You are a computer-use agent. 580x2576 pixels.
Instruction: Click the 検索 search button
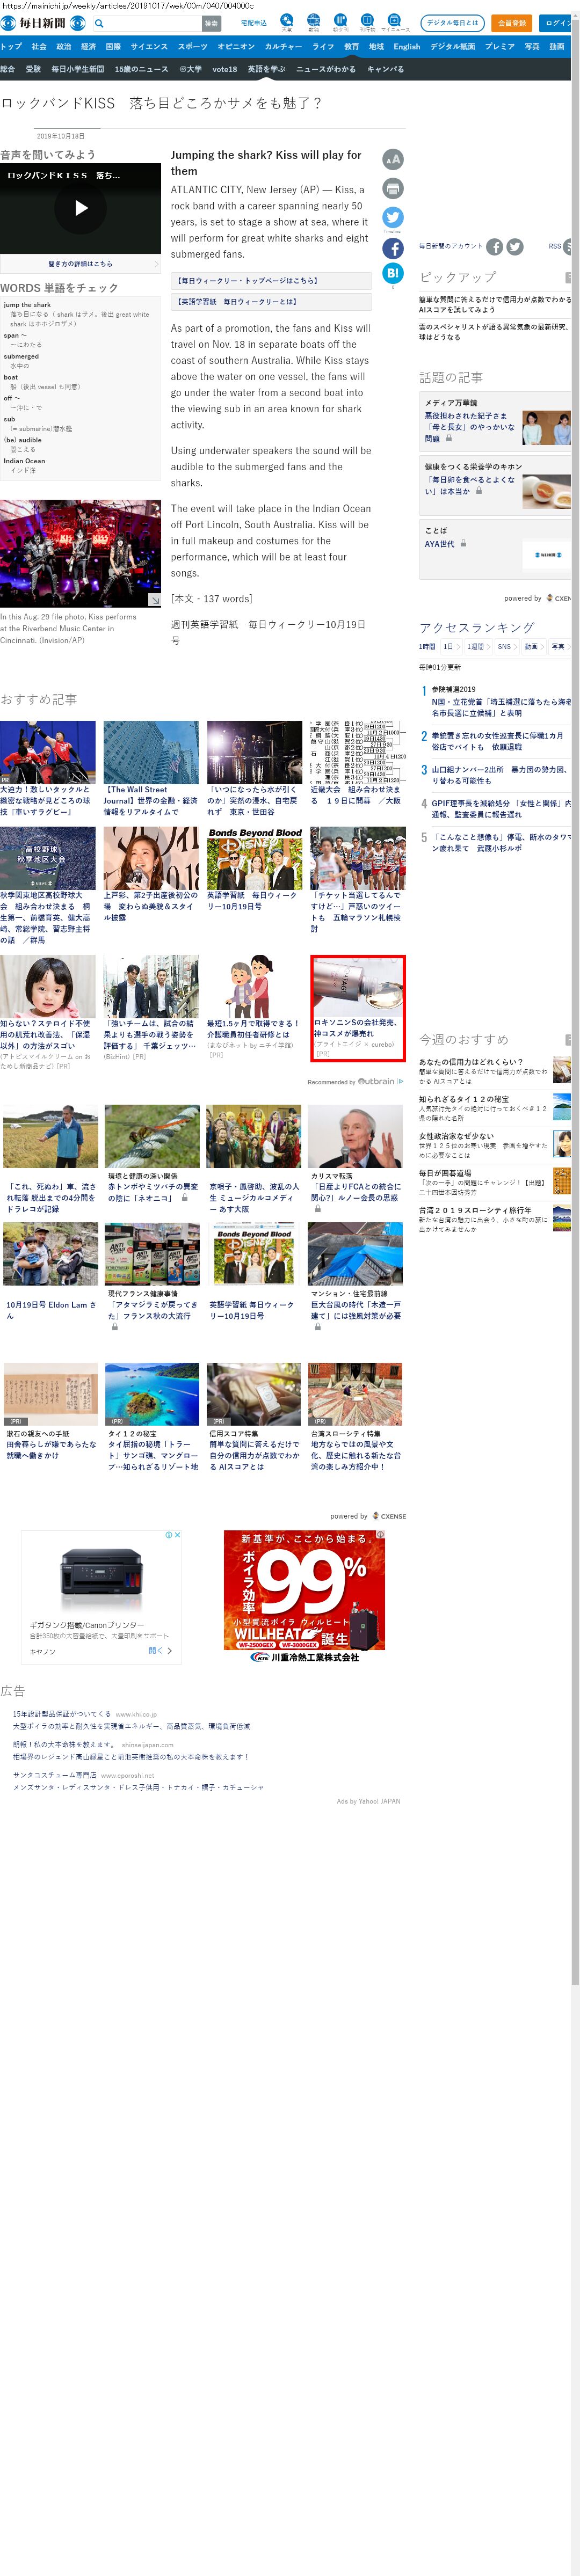tap(211, 23)
